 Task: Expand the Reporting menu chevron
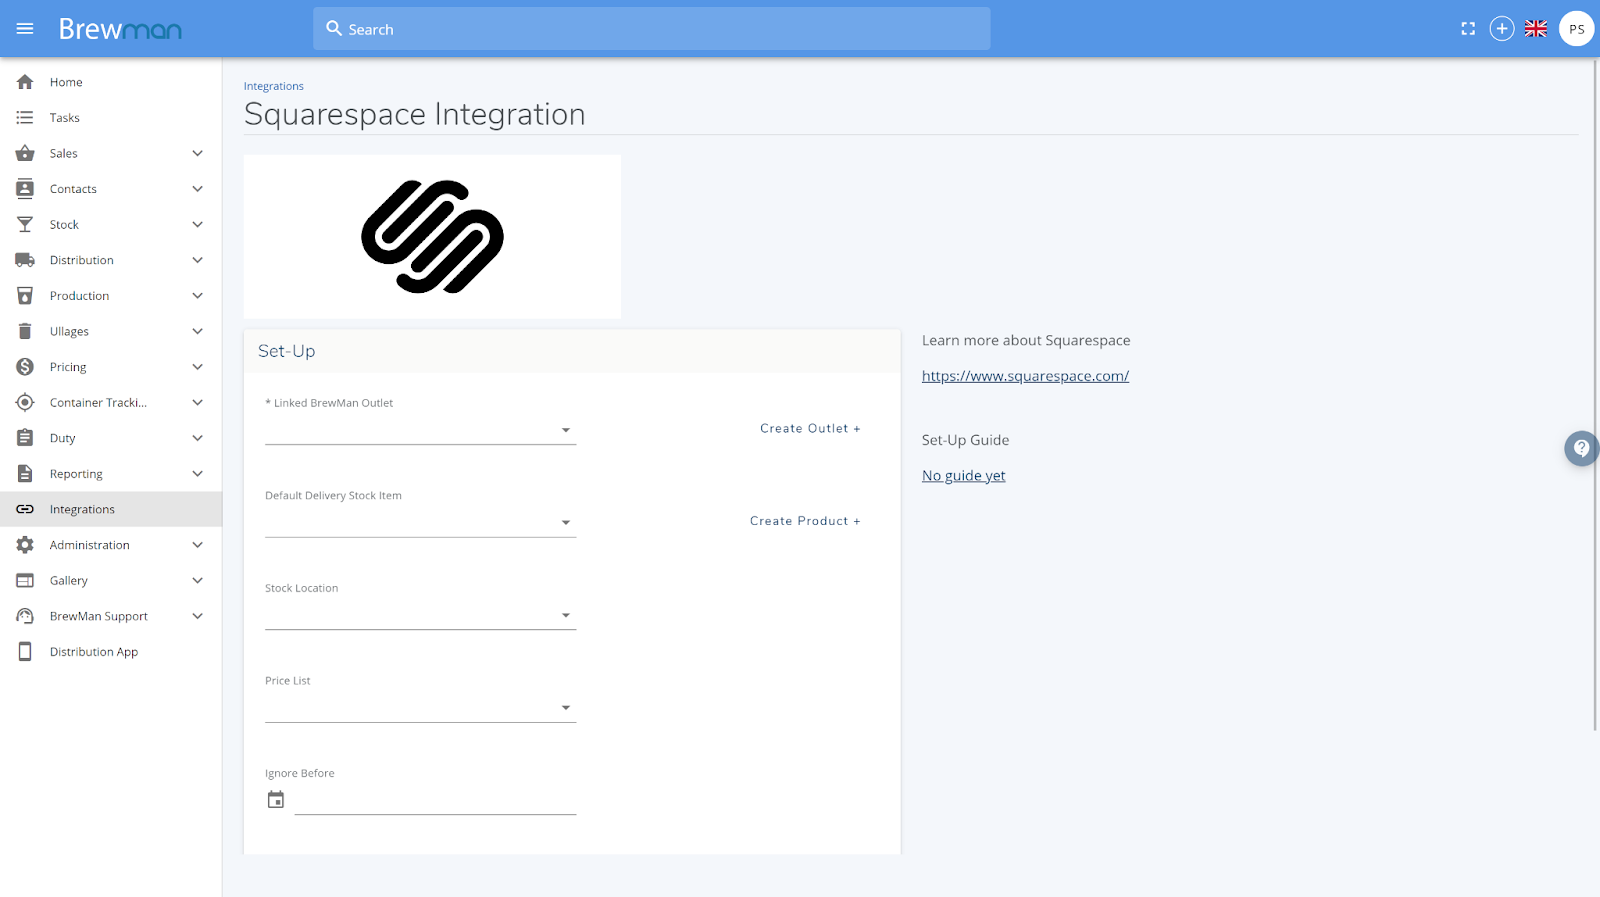[x=197, y=474]
